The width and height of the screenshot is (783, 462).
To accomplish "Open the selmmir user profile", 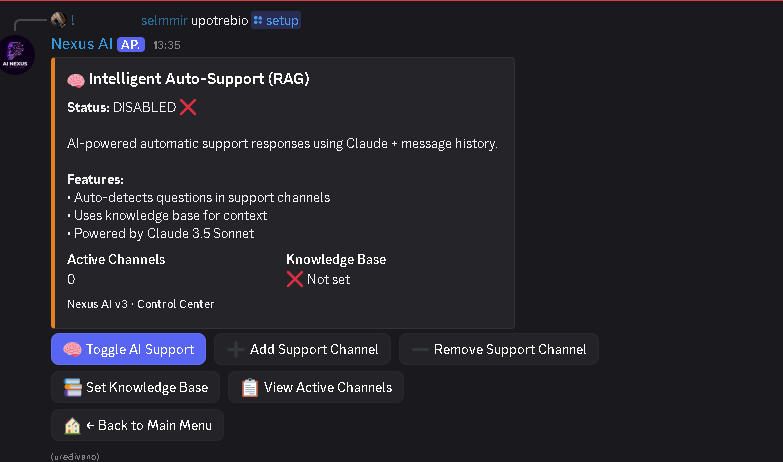I will pyautogui.click(x=164, y=20).
